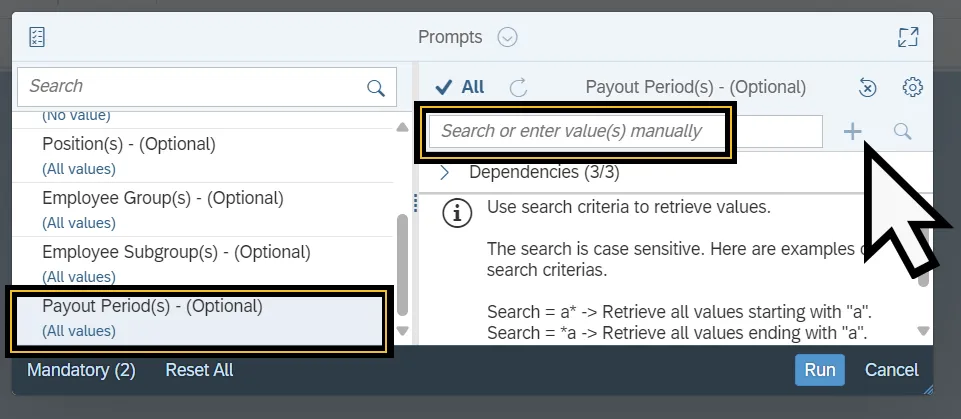This screenshot has width=961, height=419.
Task: Select Employee Group(s) - (Optional) prompt
Action: click(x=162, y=198)
